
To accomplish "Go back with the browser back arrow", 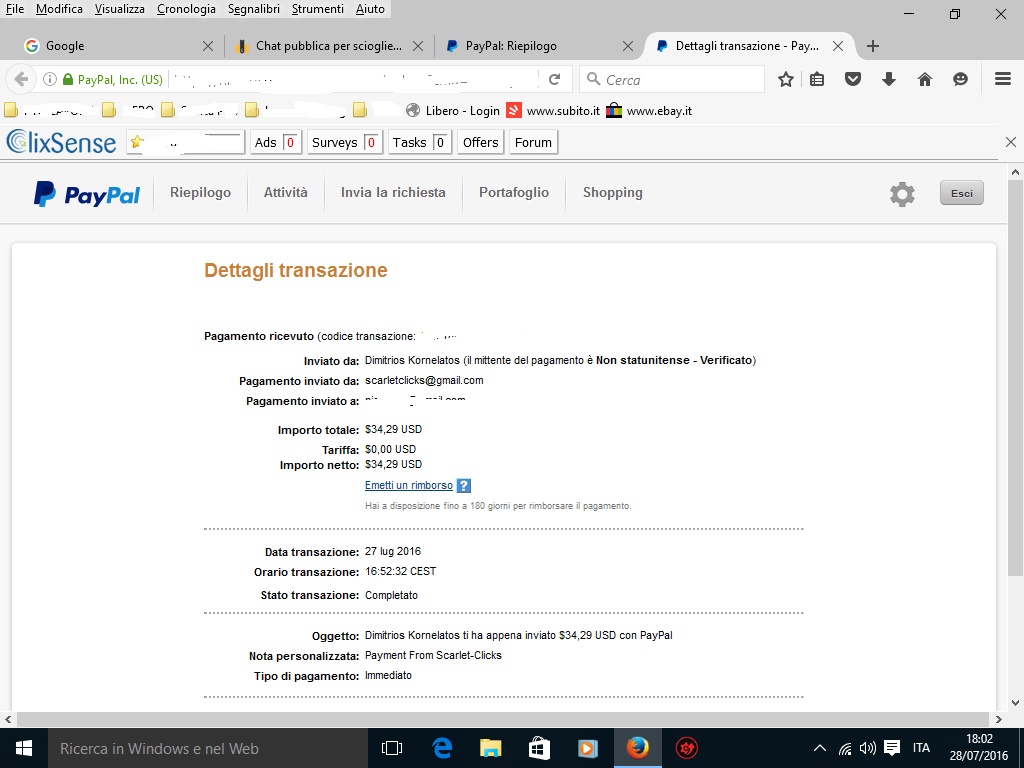I will [21, 80].
